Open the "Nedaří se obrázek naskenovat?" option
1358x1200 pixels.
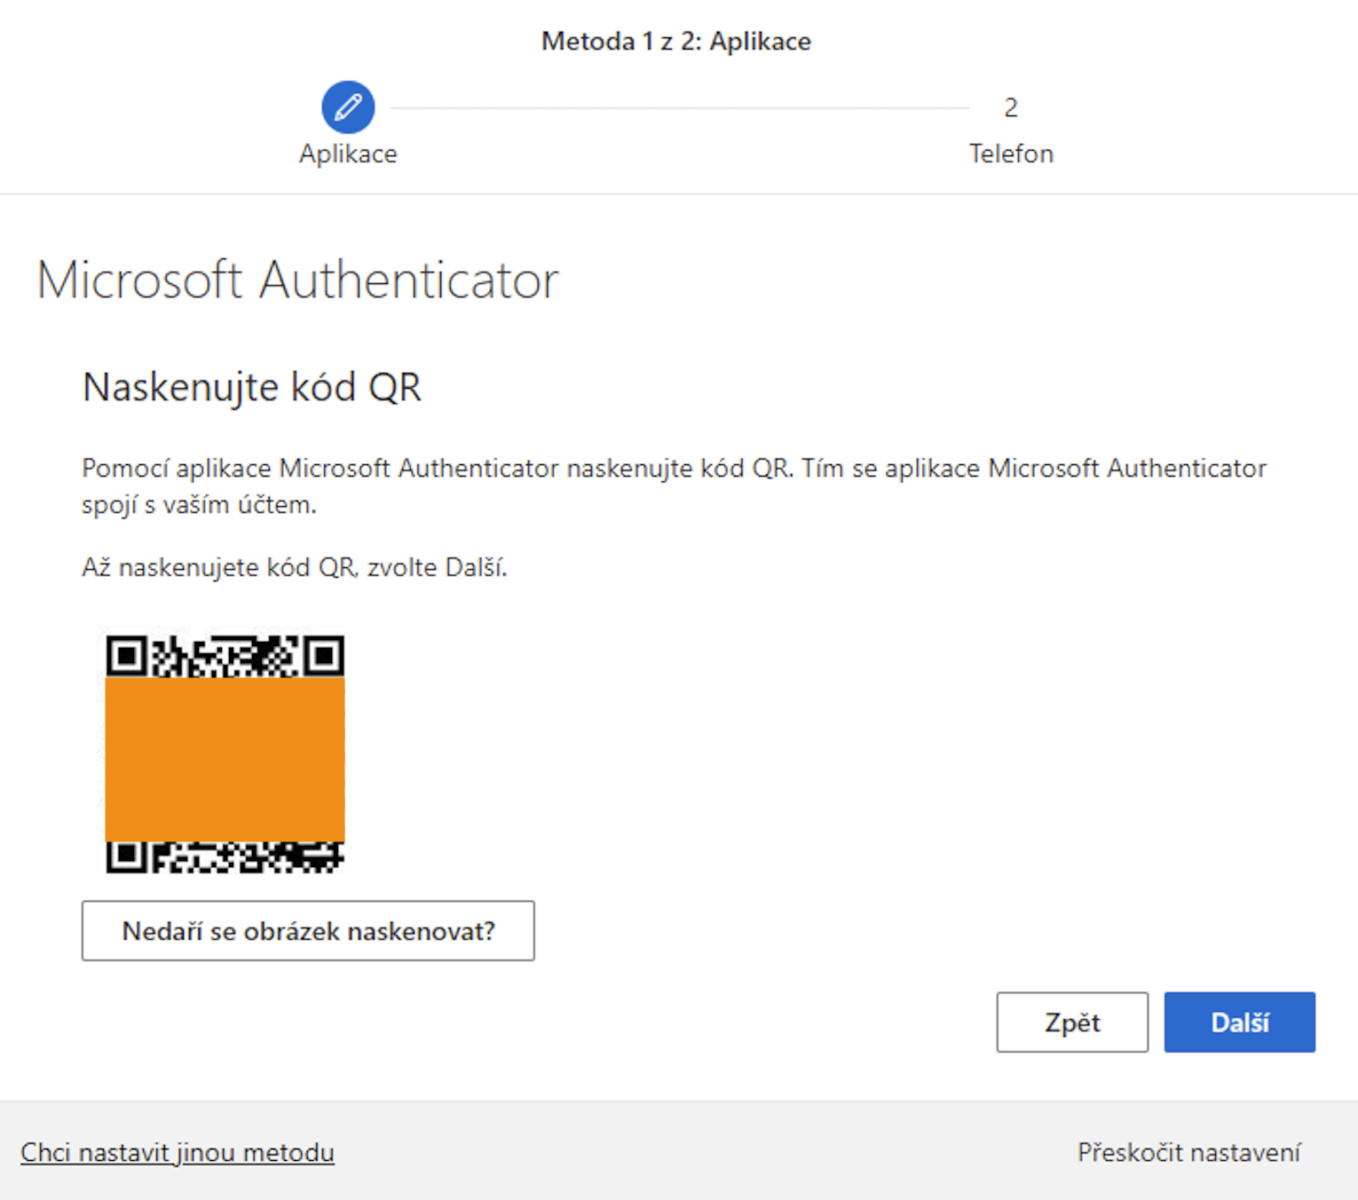coord(308,931)
